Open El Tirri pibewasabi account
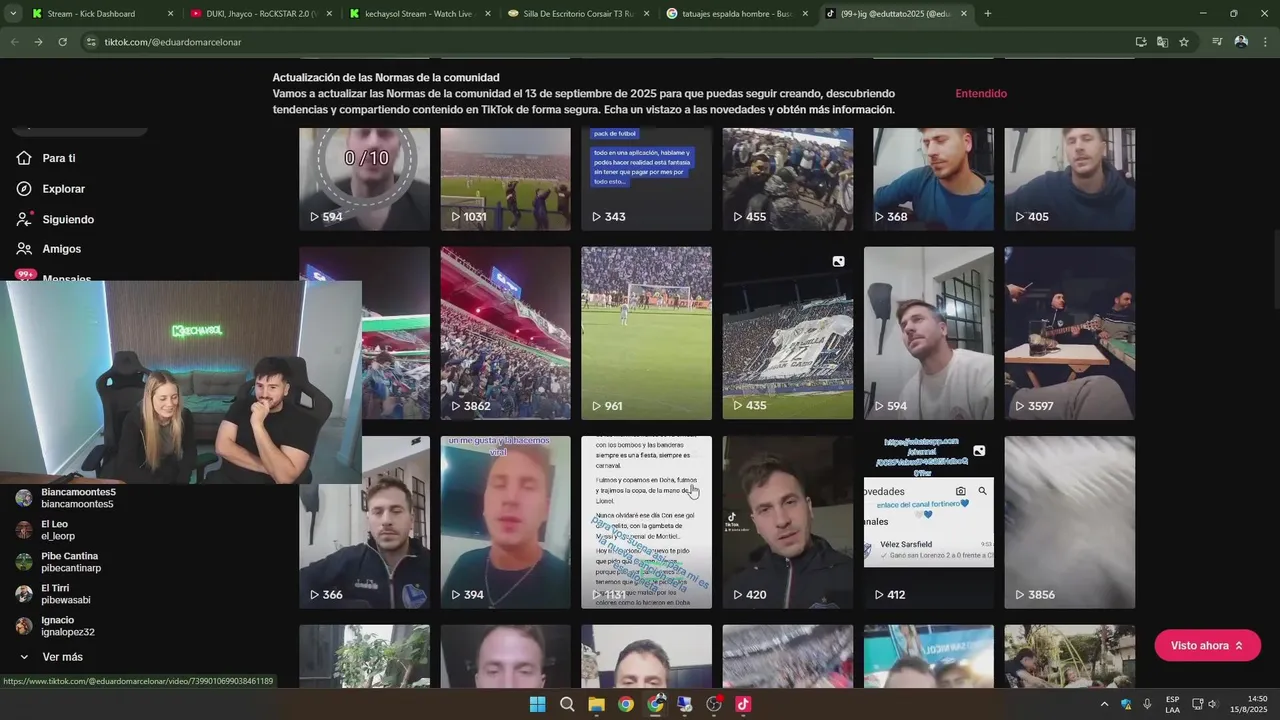Screen dimensions: 1280x720 click(66, 594)
